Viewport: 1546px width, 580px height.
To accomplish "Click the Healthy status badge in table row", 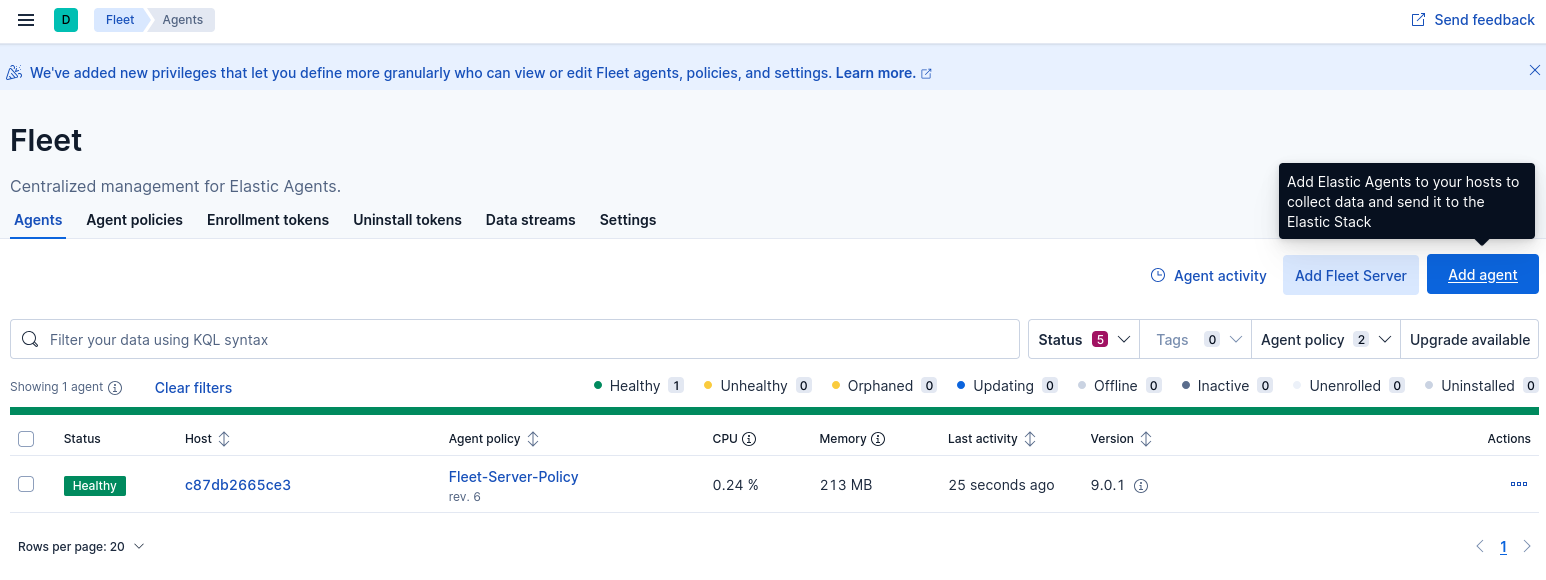I will [x=95, y=485].
